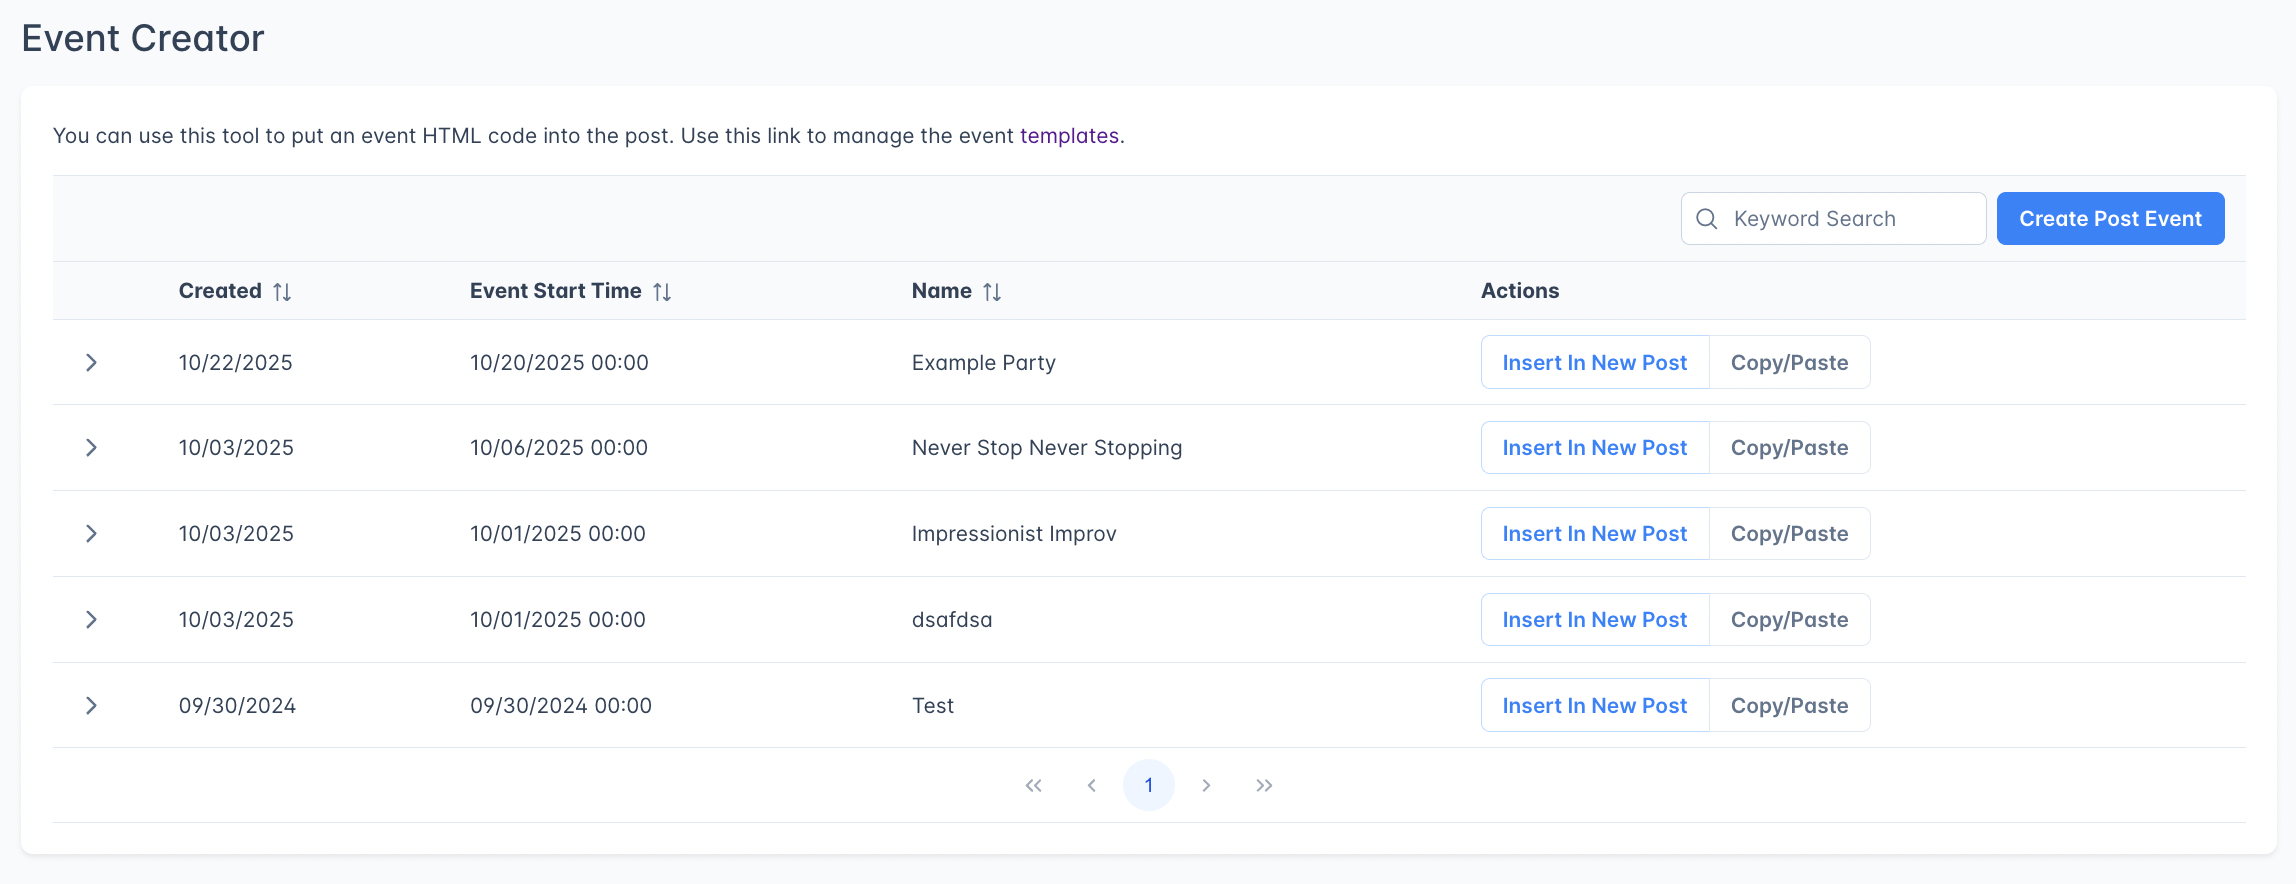2296x884 pixels.
Task: Insert Never Stop Never Stopping in new post
Action: (x=1595, y=448)
